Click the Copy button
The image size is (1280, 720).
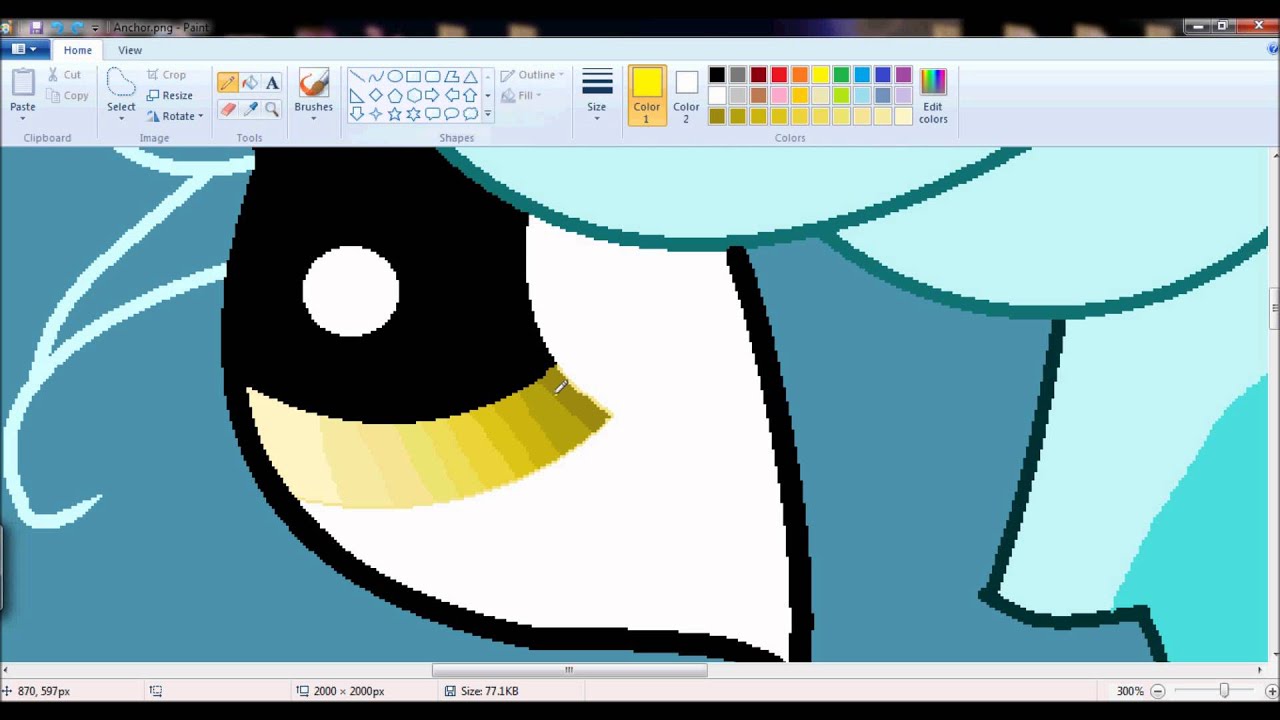pos(68,96)
